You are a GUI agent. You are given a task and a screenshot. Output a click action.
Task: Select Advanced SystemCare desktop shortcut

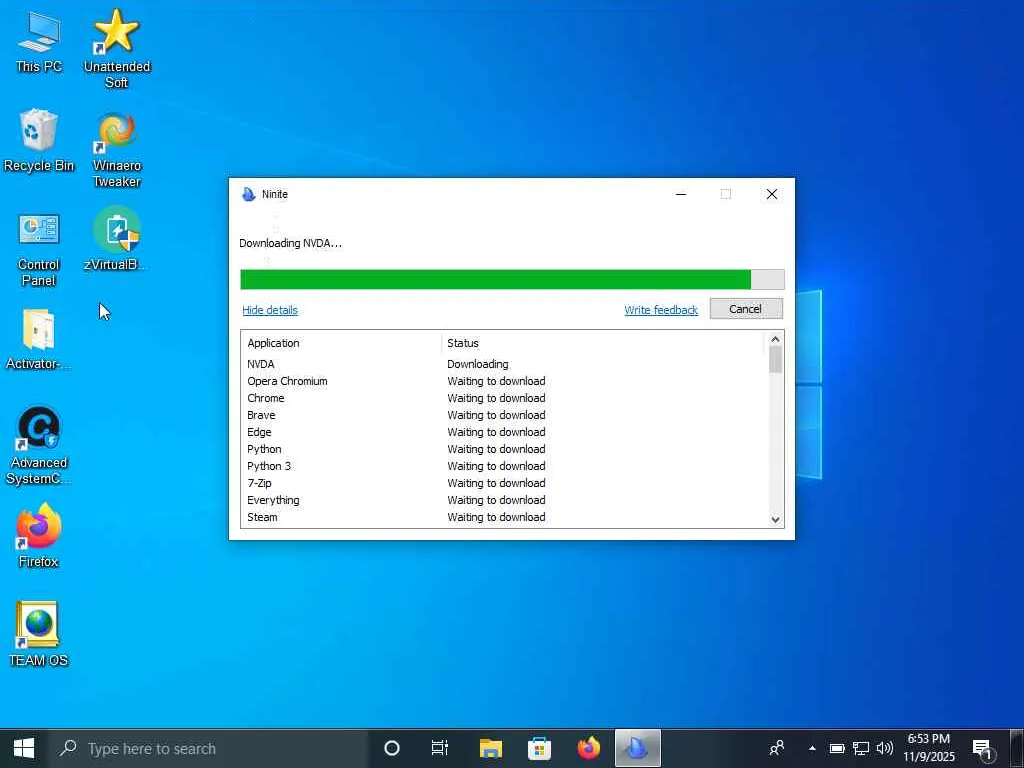tap(39, 446)
